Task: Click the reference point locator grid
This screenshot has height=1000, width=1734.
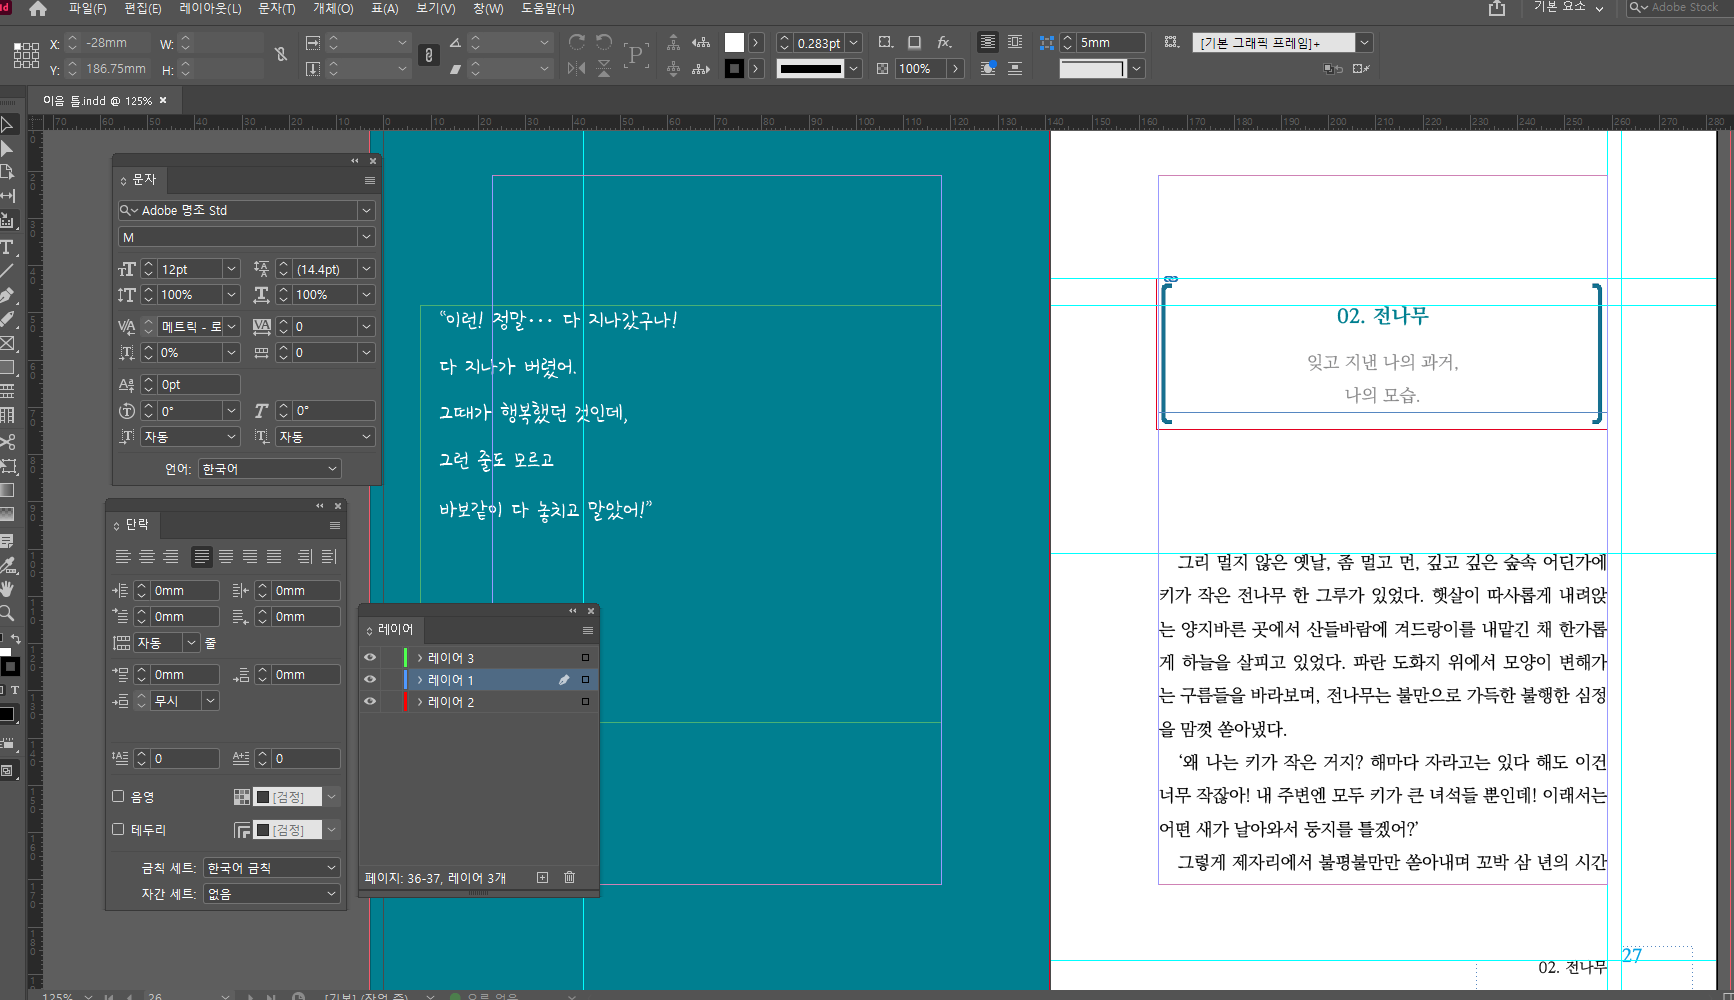Action: coord(27,55)
